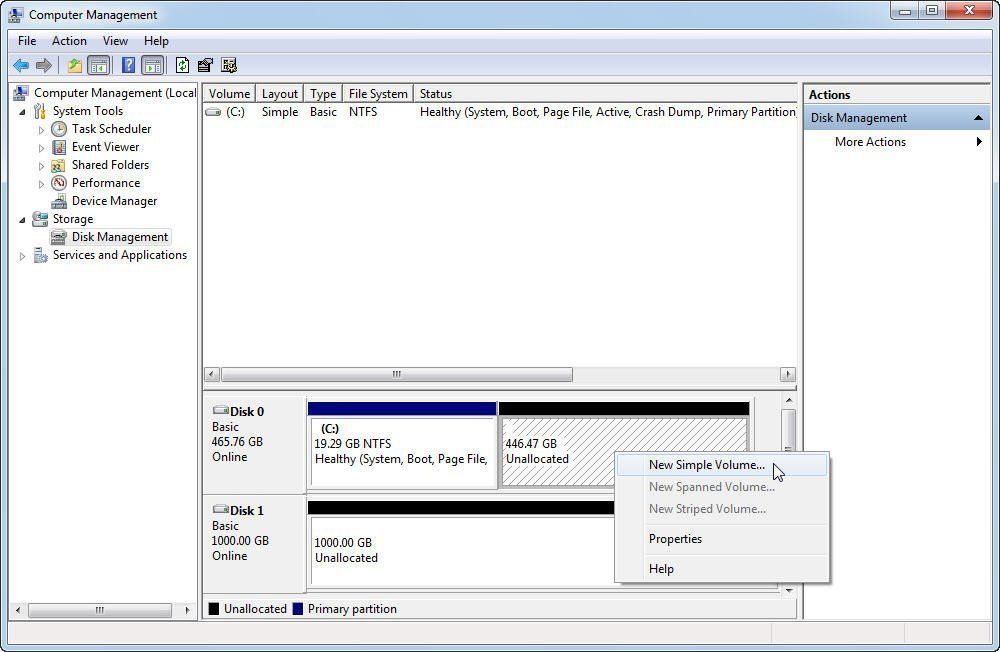This screenshot has height=652, width=1000.
Task: Open the blue Help question mark icon
Action: 128,65
